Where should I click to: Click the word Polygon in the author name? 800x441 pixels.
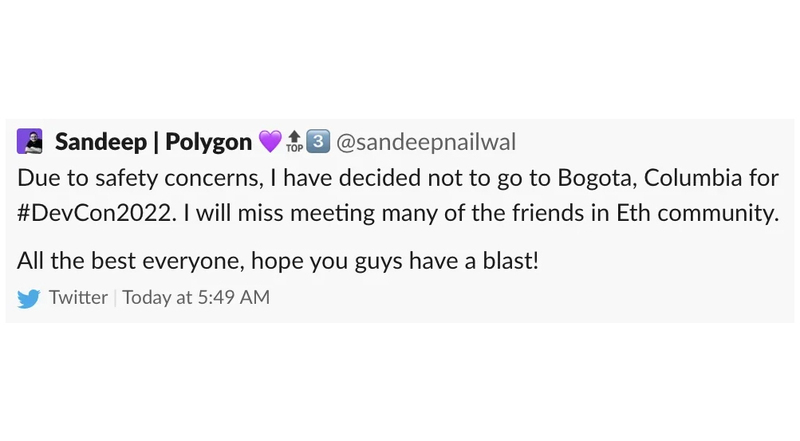point(209,142)
